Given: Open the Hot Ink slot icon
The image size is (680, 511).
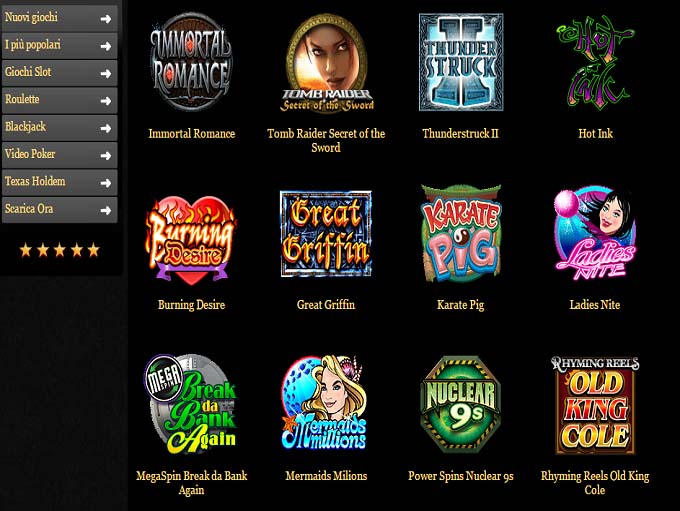Looking at the screenshot, I should [595, 62].
